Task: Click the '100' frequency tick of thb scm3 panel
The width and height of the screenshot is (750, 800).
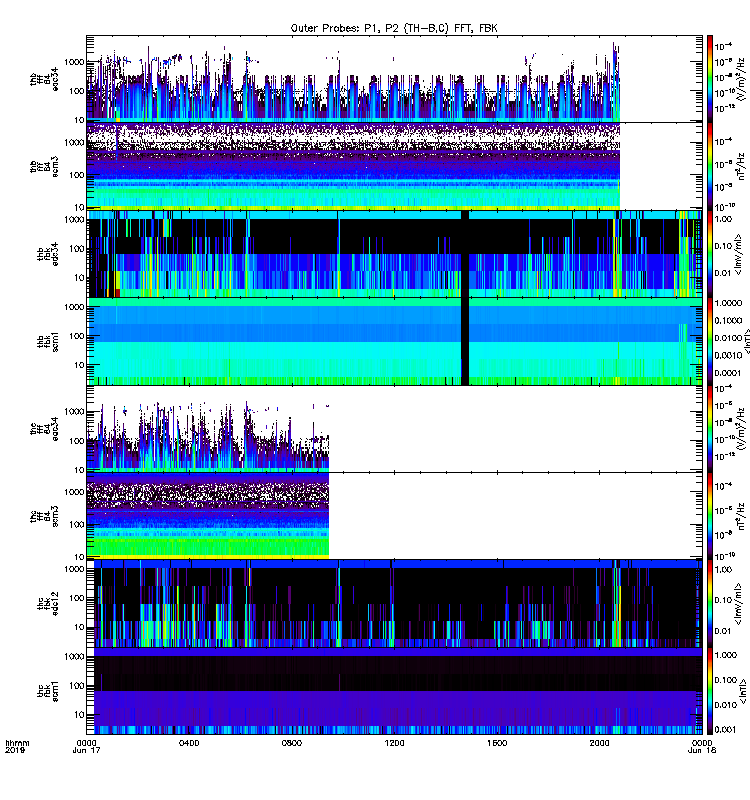Action: tap(77, 175)
